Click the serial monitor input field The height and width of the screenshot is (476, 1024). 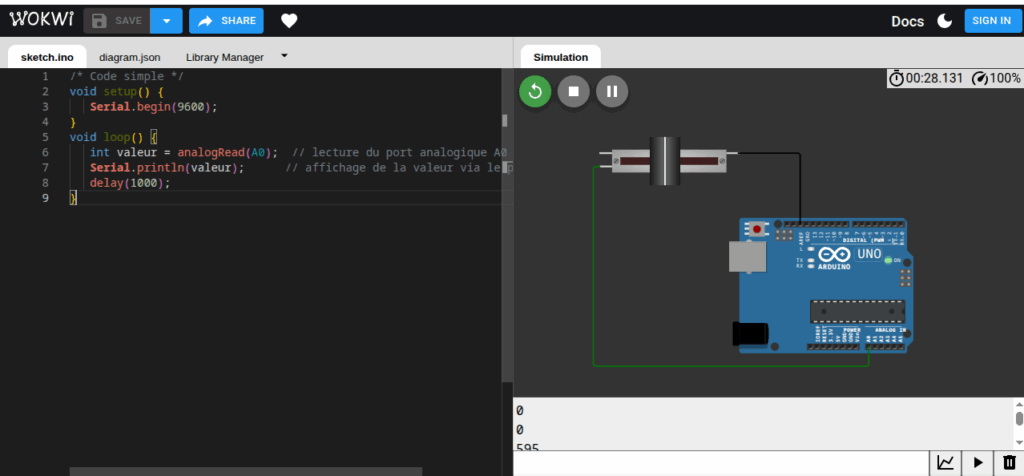pos(720,463)
